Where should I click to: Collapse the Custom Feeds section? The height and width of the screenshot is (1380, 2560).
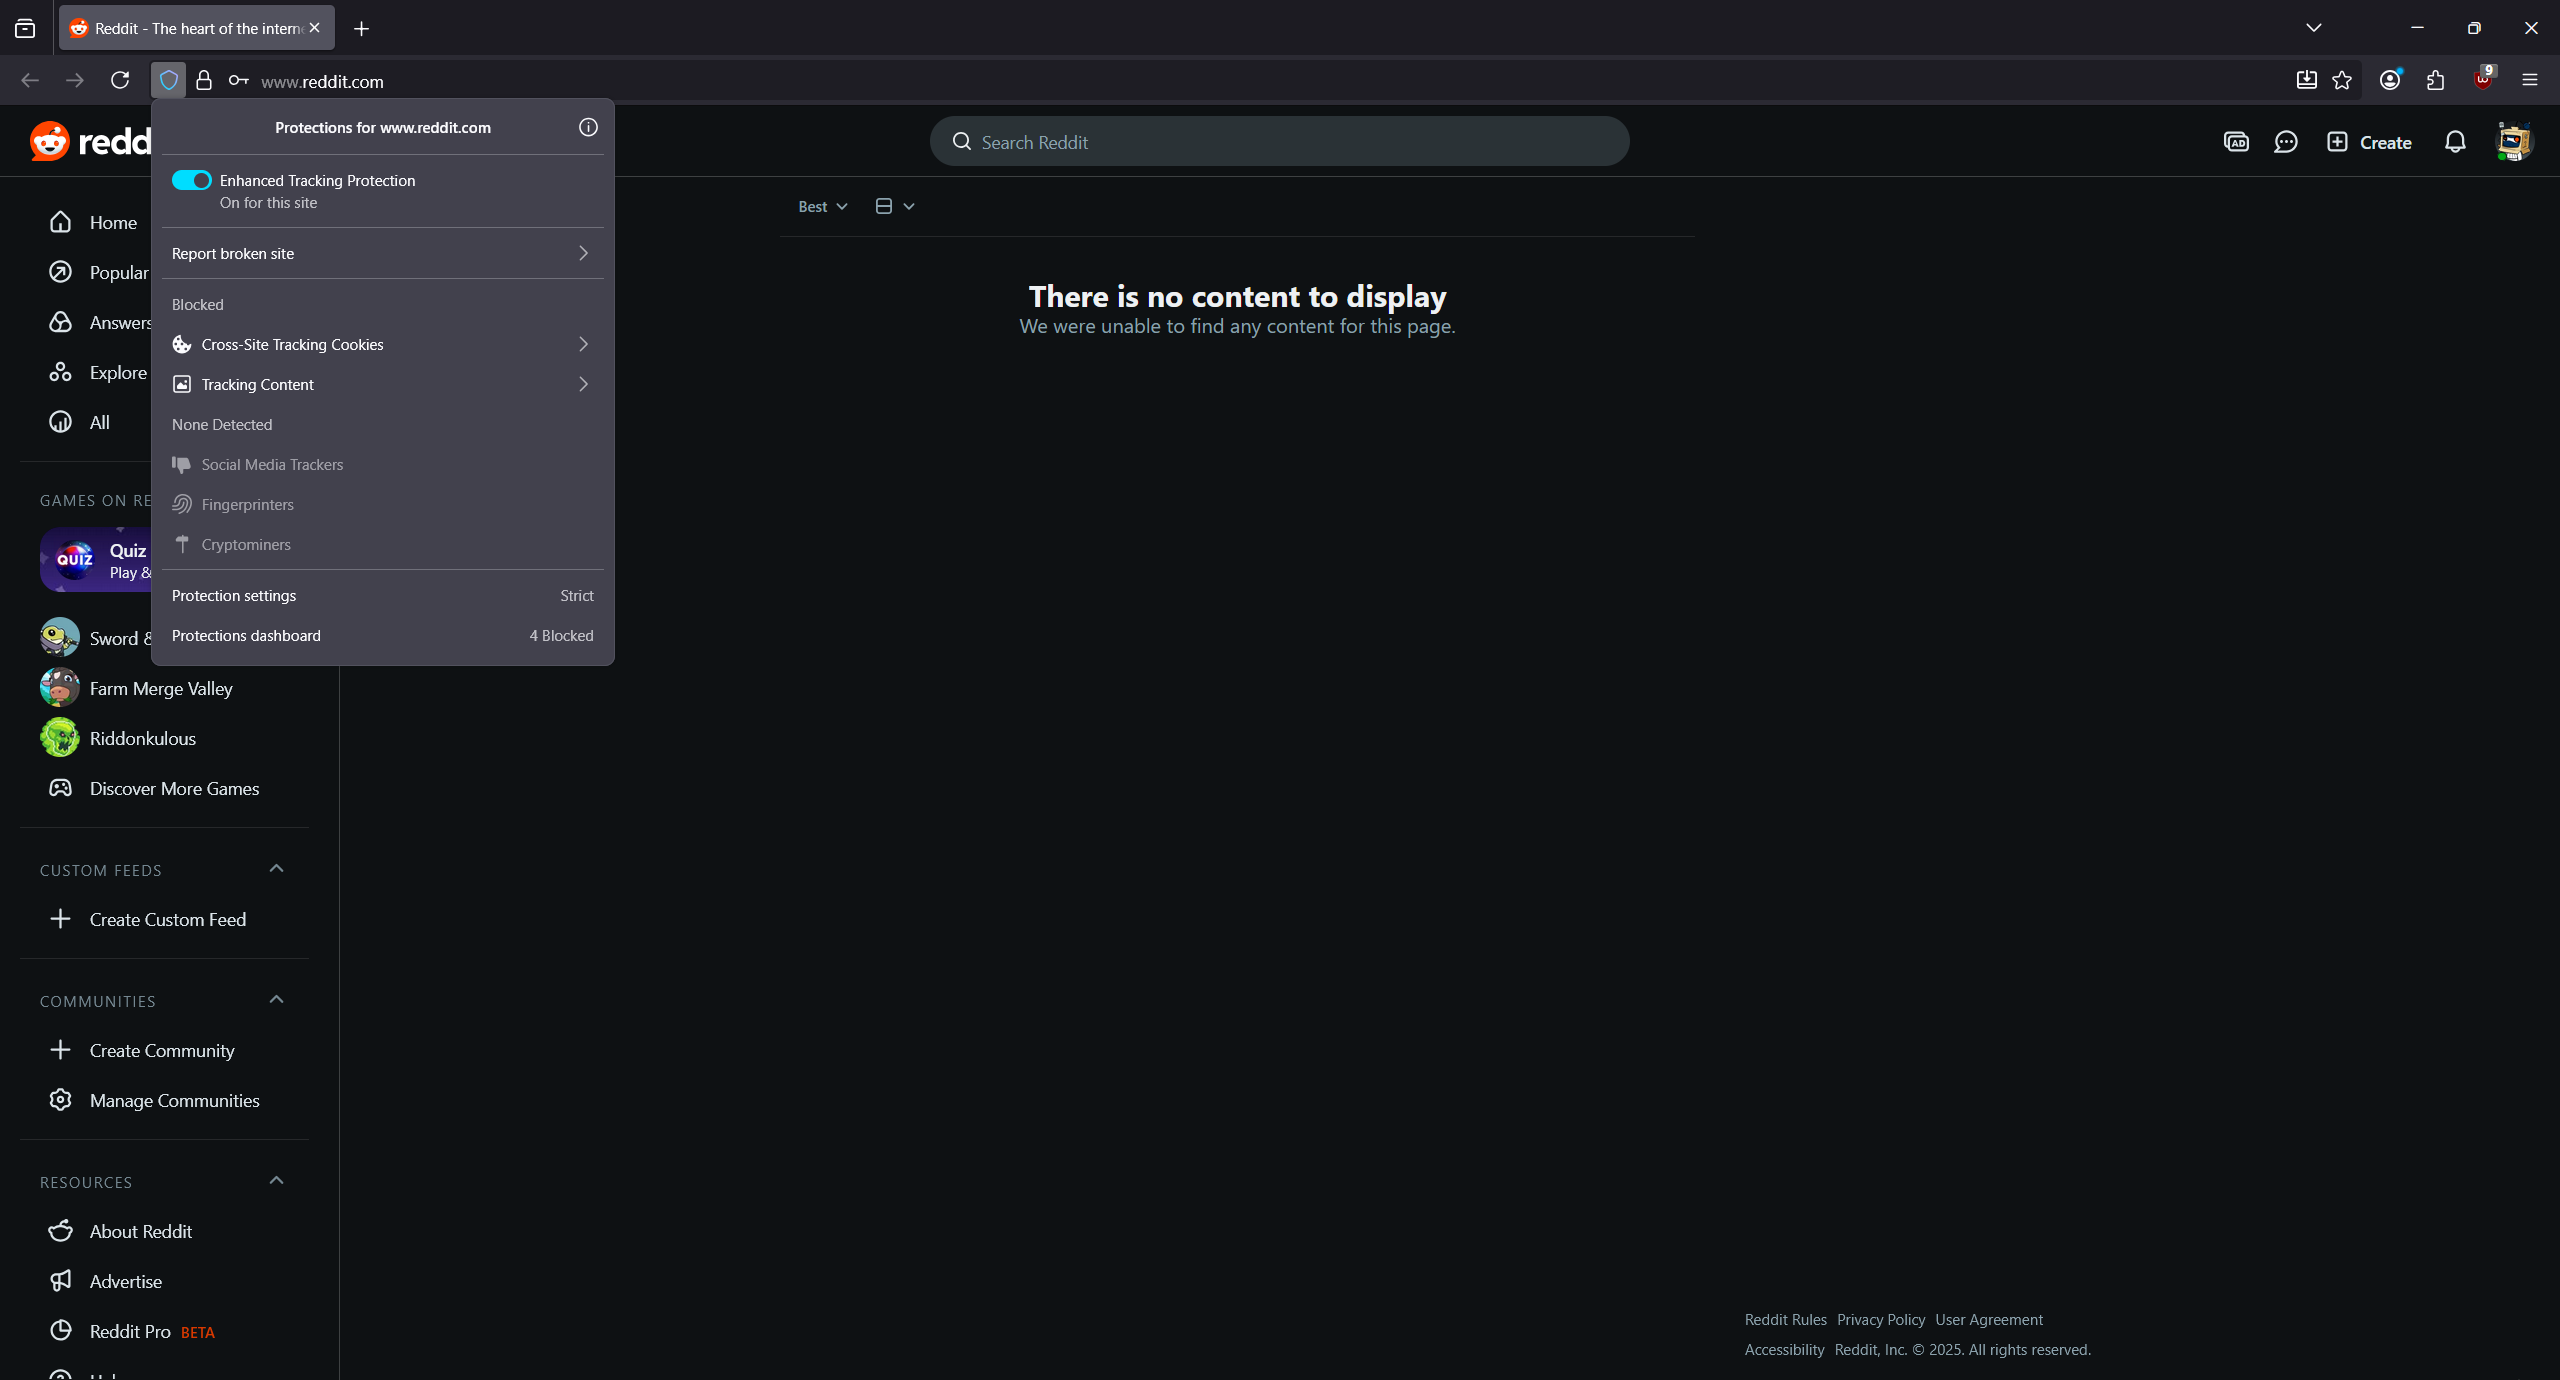coord(277,869)
